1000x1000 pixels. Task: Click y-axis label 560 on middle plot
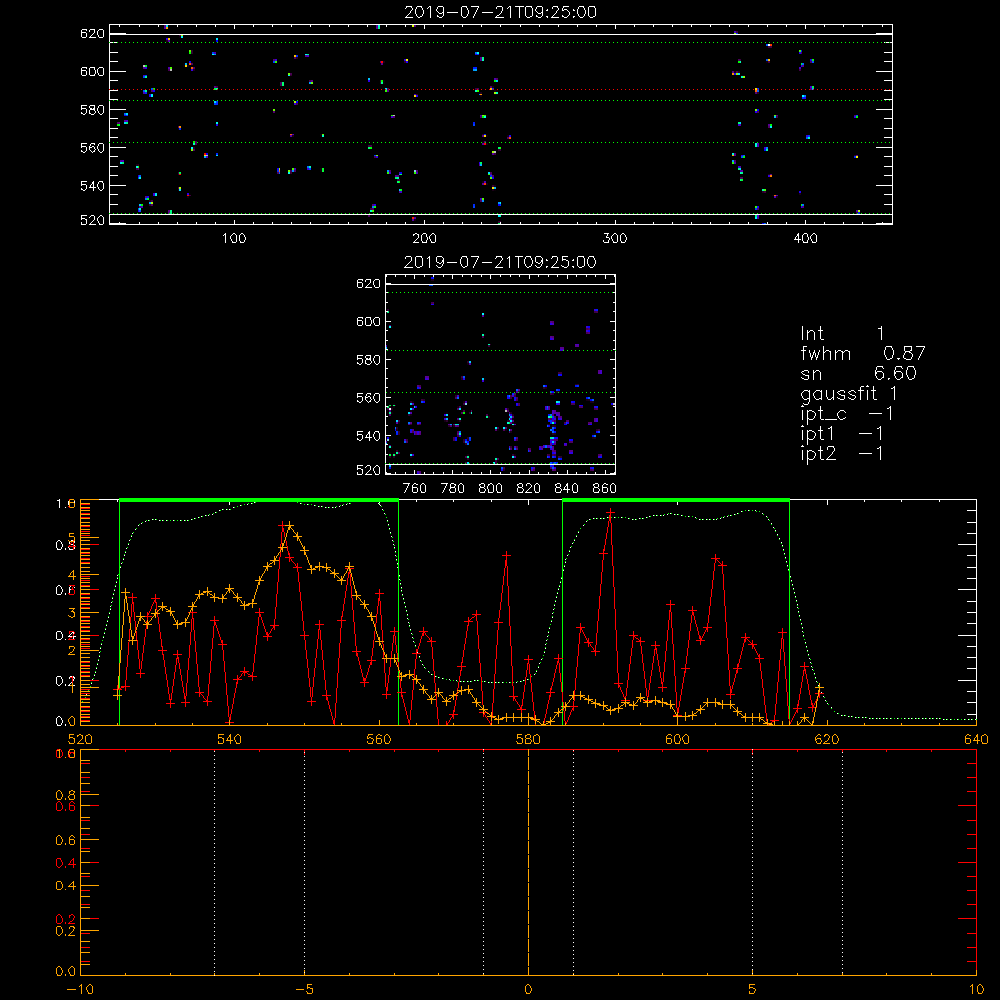(368, 398)
